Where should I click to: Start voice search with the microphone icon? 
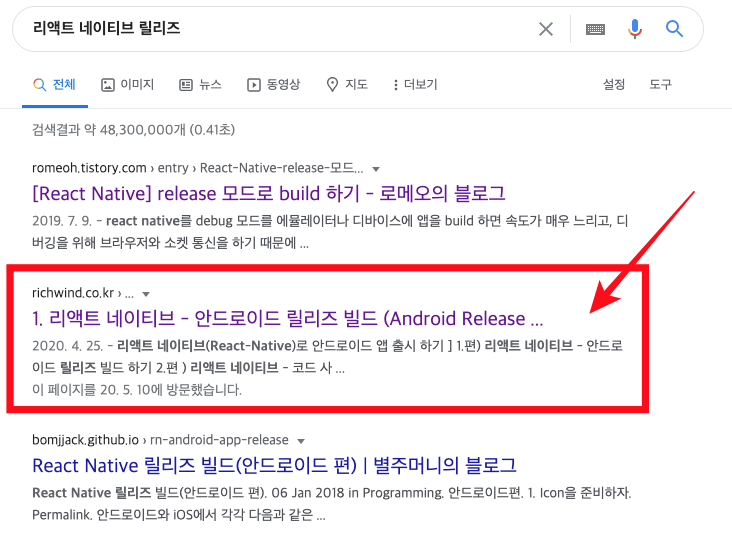click(x=634, y=29)
